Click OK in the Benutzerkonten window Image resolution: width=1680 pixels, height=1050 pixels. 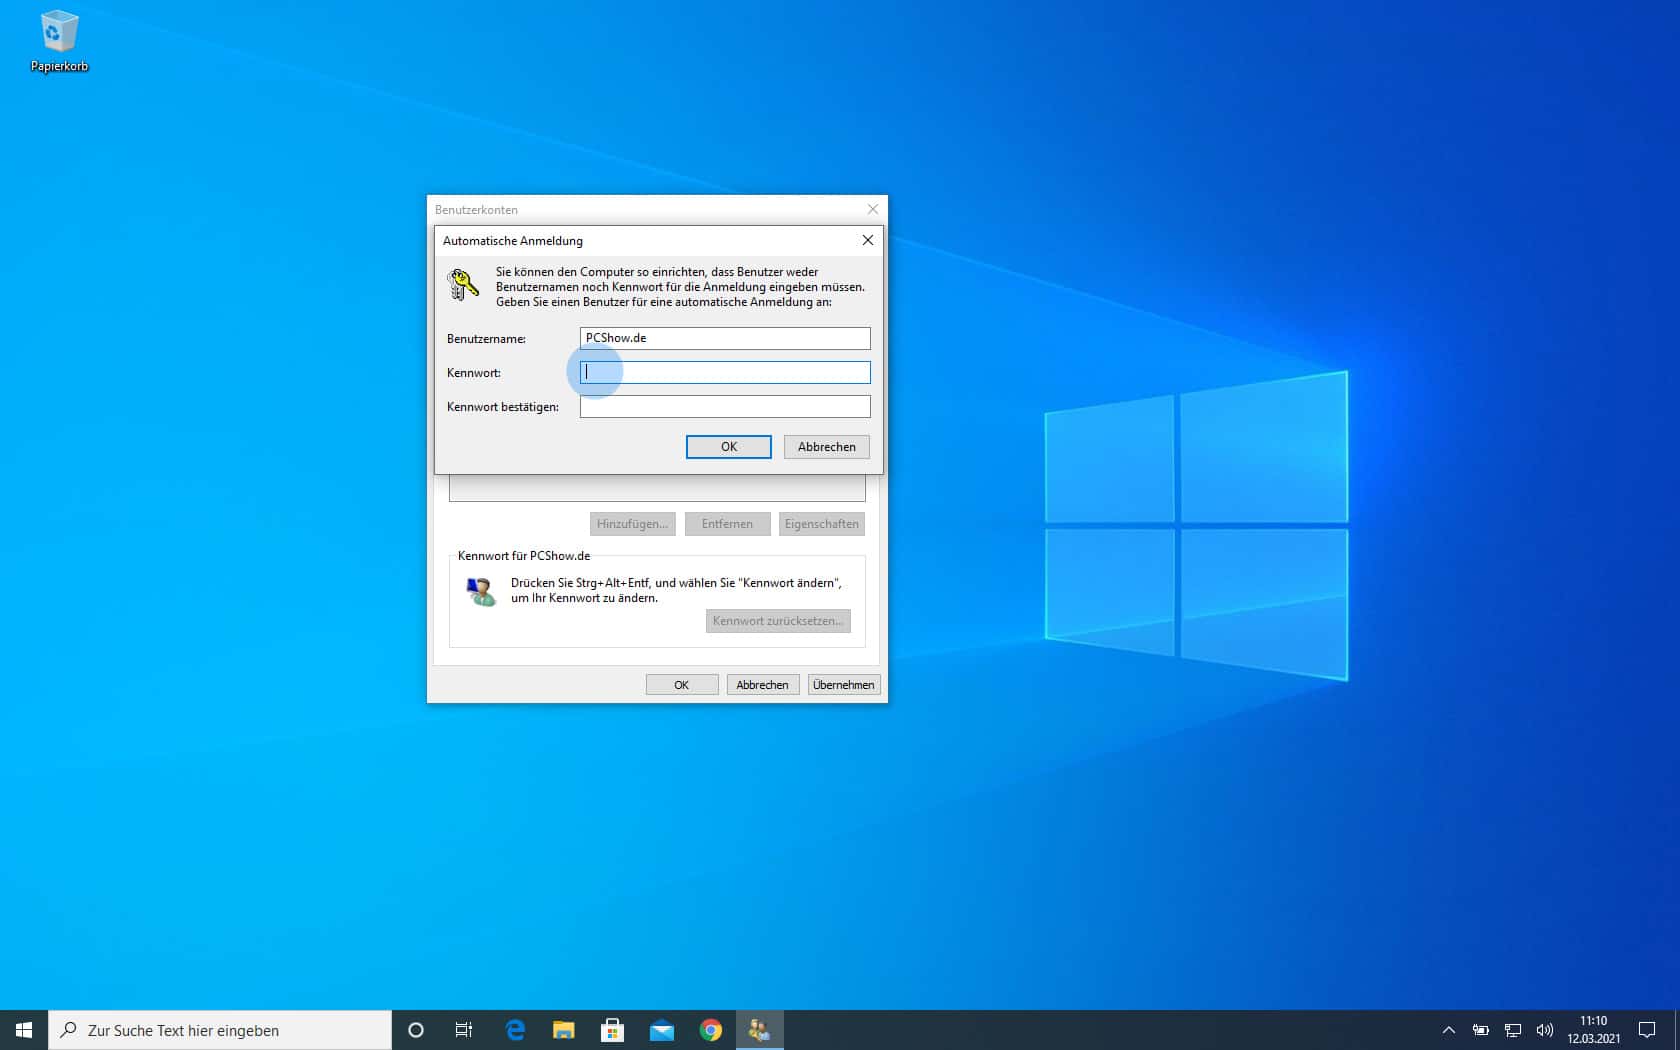[x=682, y=685]
